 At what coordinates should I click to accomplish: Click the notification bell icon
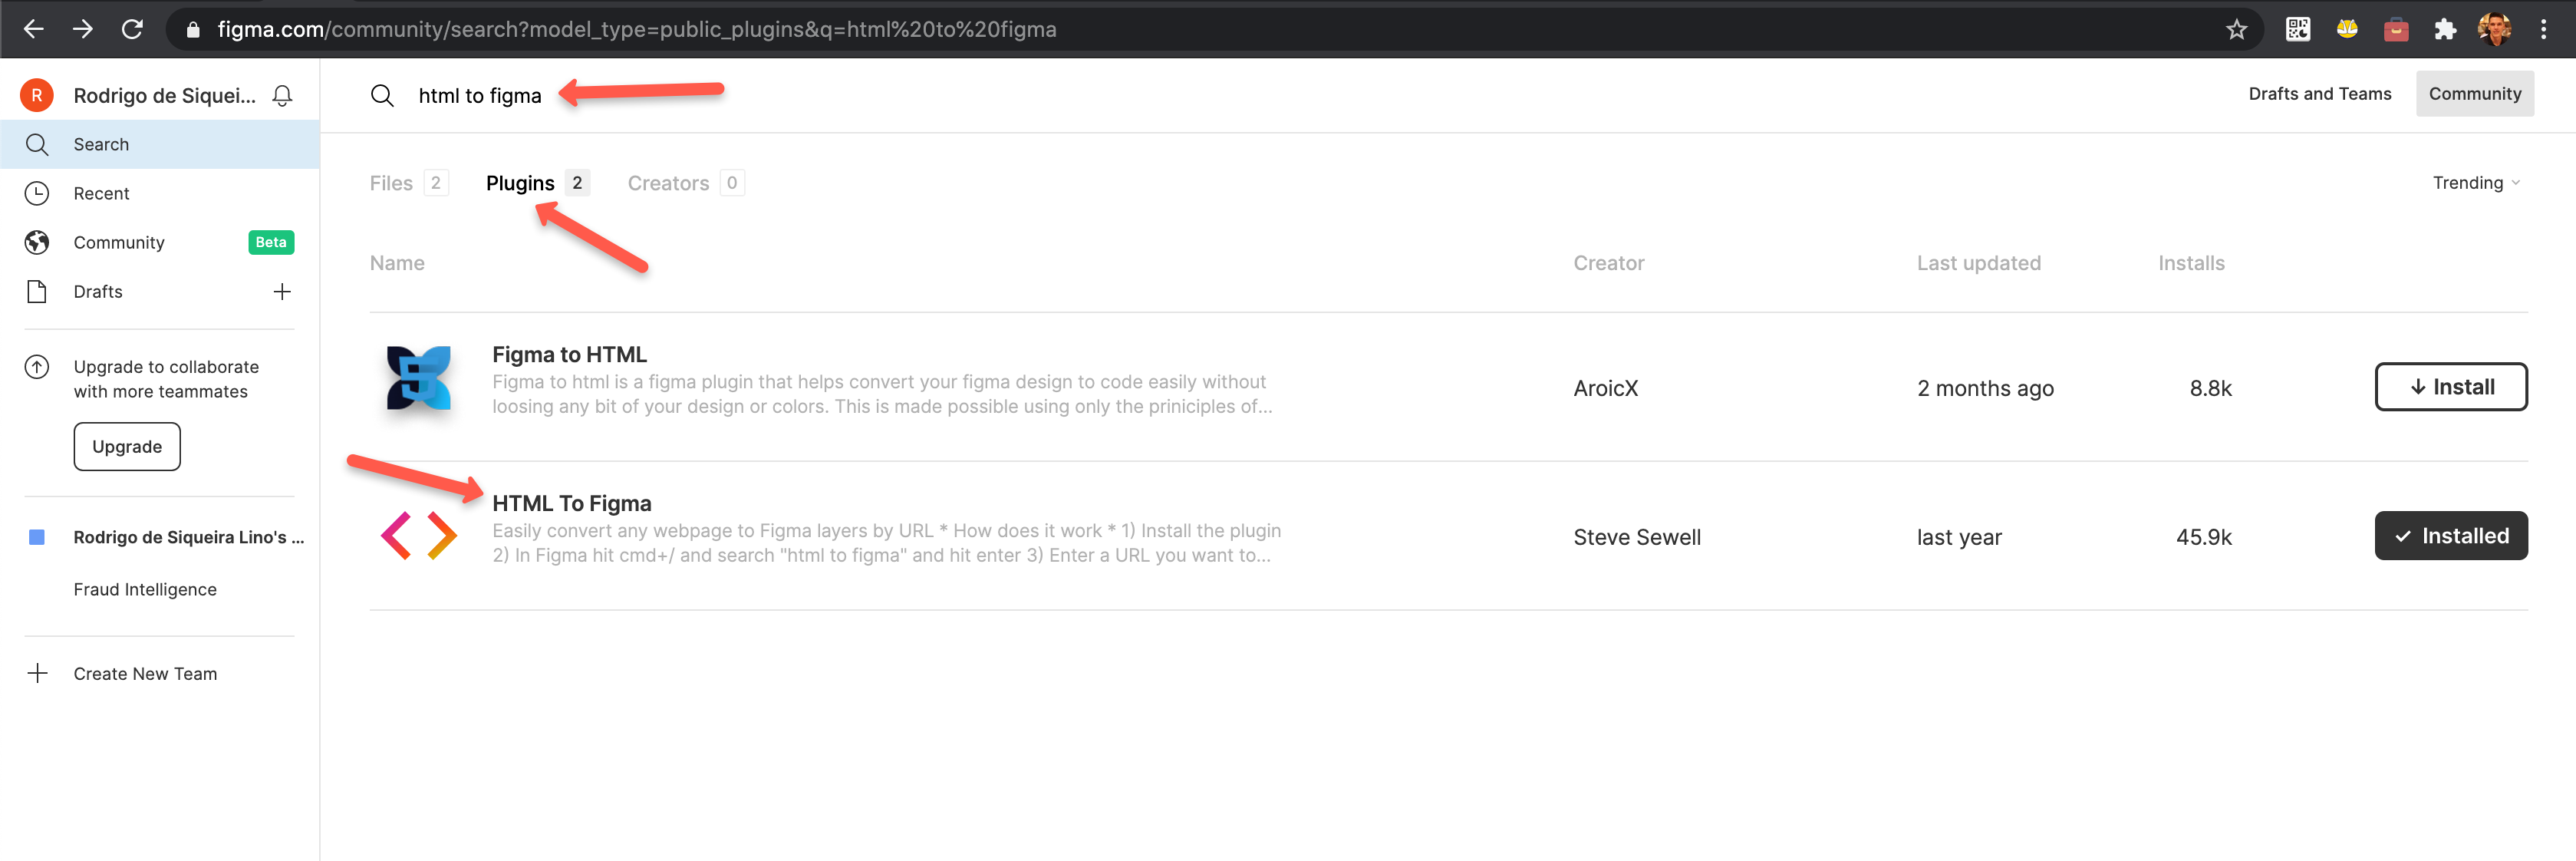(282, 94)
